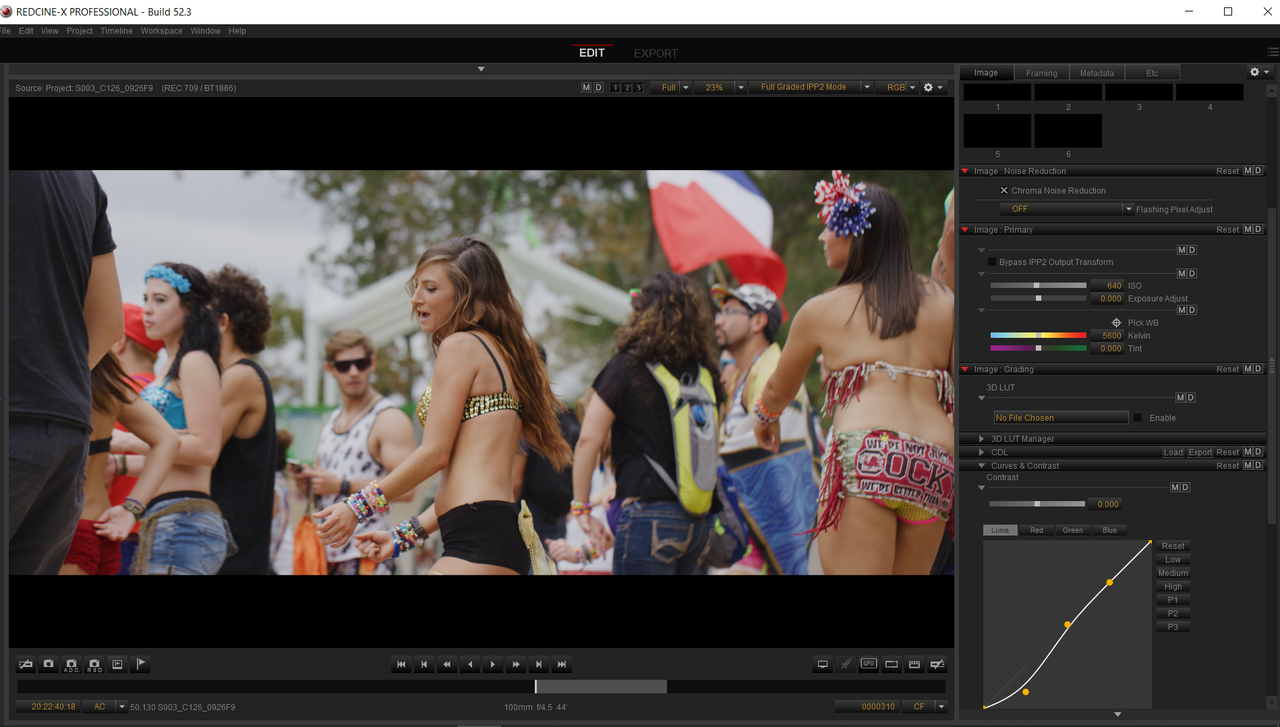Viewport: 1280px width, 727px height.
Task: Enable Bypass IPP2 Output Transform
Action: (x=991, y=262)
